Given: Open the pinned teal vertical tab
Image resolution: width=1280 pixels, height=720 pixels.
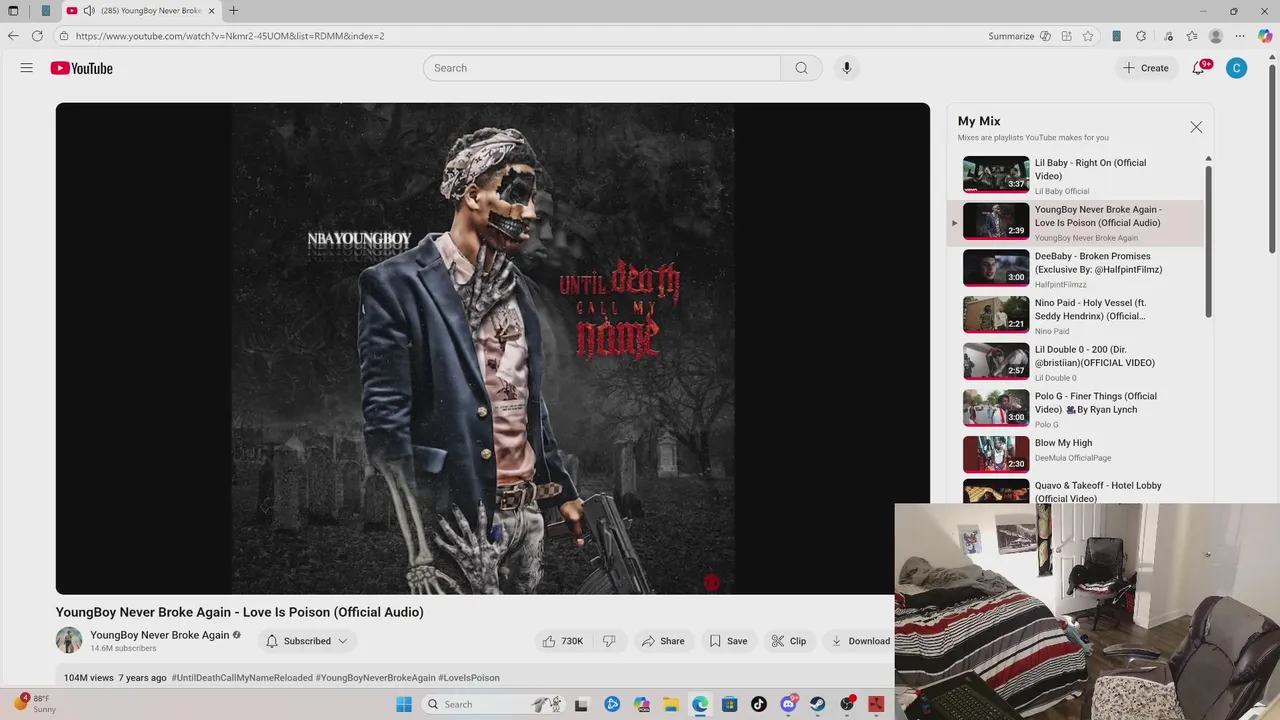Looking at the screenshot, I should (x=45, y=11).
